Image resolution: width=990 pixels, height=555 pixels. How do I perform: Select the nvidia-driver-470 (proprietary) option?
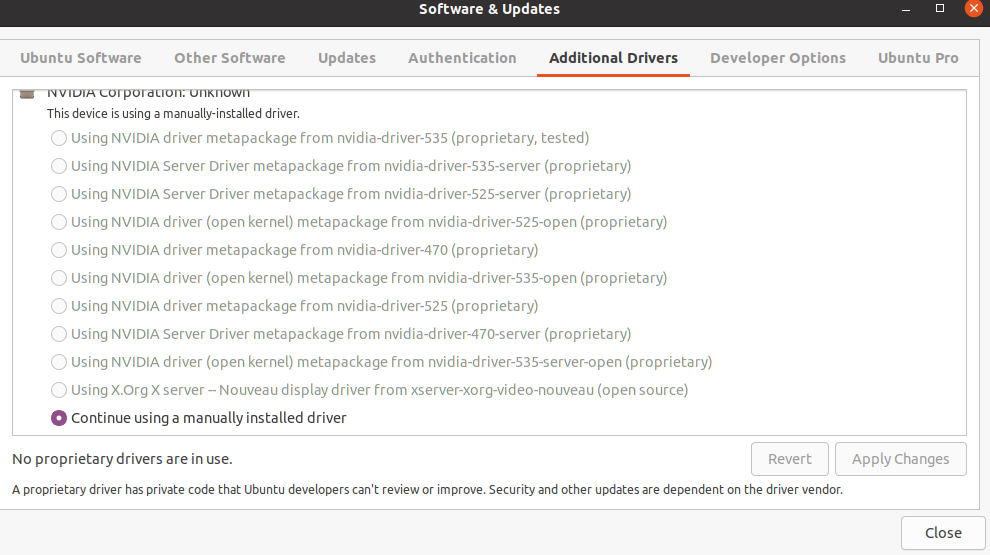[x=59, y=250]
